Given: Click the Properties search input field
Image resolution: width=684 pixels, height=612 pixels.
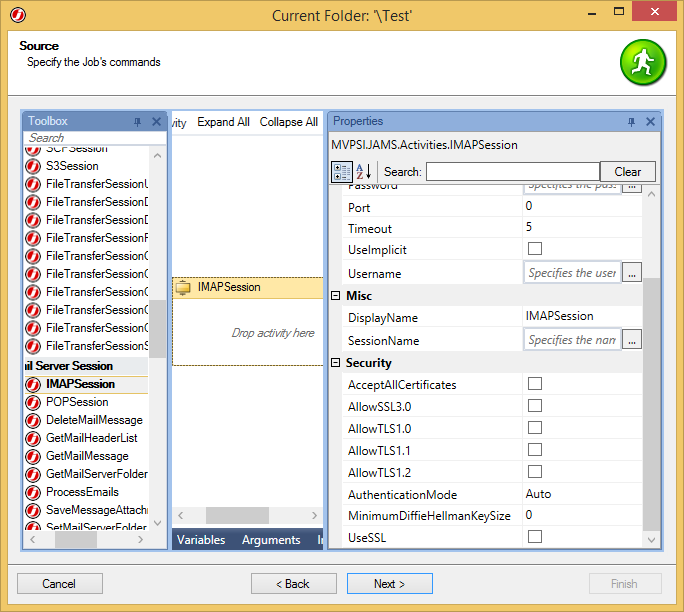Looking at the screenshot, I should 513,171.
